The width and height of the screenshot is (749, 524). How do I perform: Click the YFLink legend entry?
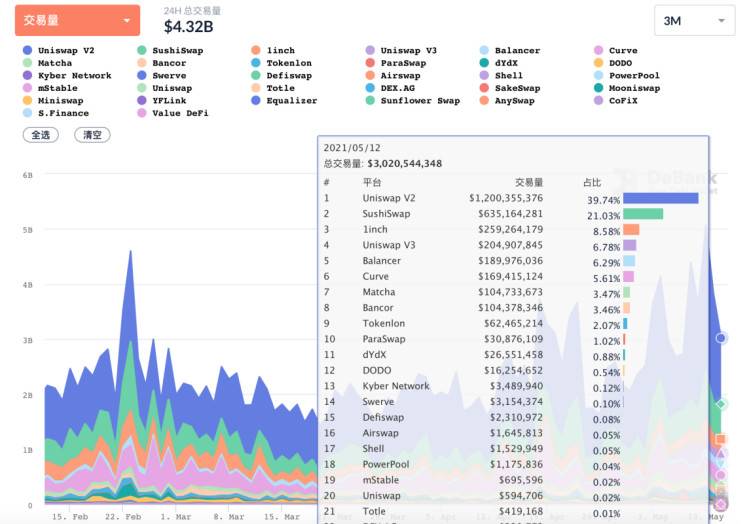[x=161, y=101]
